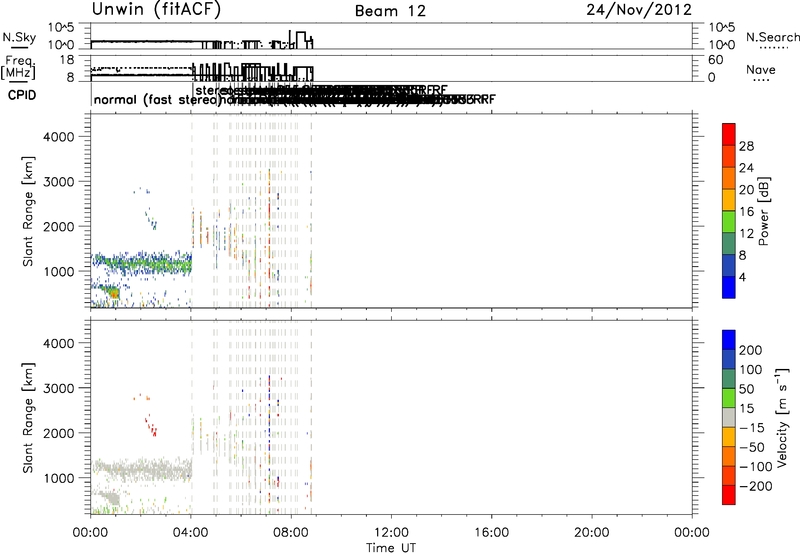Click the '16:00' time axis label

[491, 532]
